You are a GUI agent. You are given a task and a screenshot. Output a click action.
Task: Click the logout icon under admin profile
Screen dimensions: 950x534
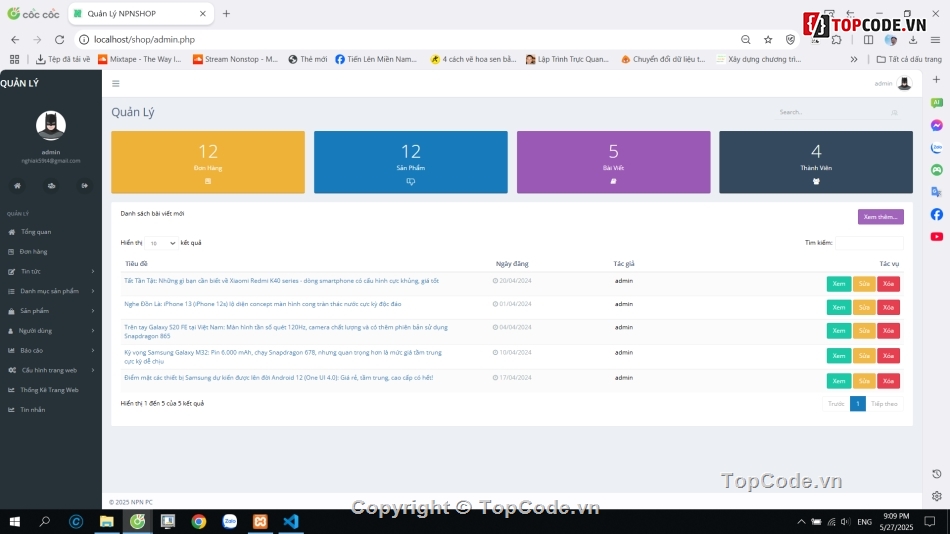pyautogui.click(x=85, y=185)
